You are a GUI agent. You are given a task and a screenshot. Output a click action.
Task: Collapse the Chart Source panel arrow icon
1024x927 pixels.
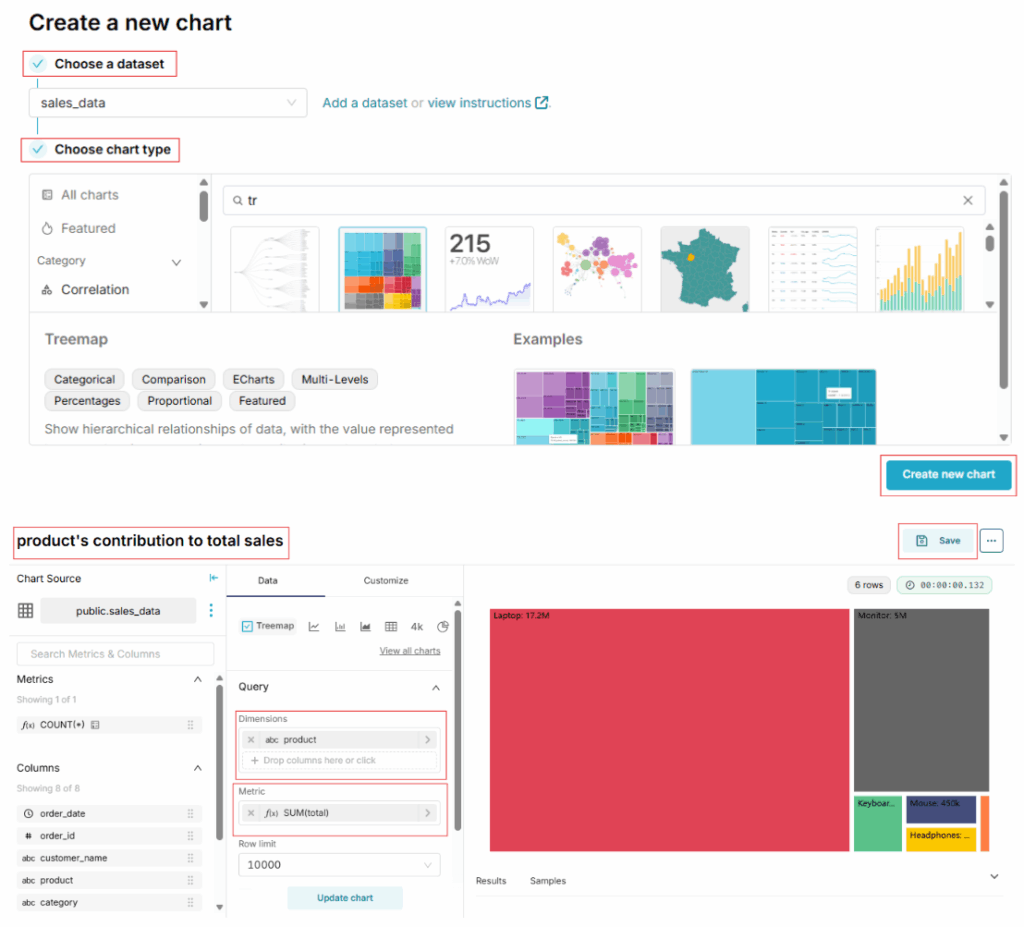pyautogui.click(x=213, y=578)
